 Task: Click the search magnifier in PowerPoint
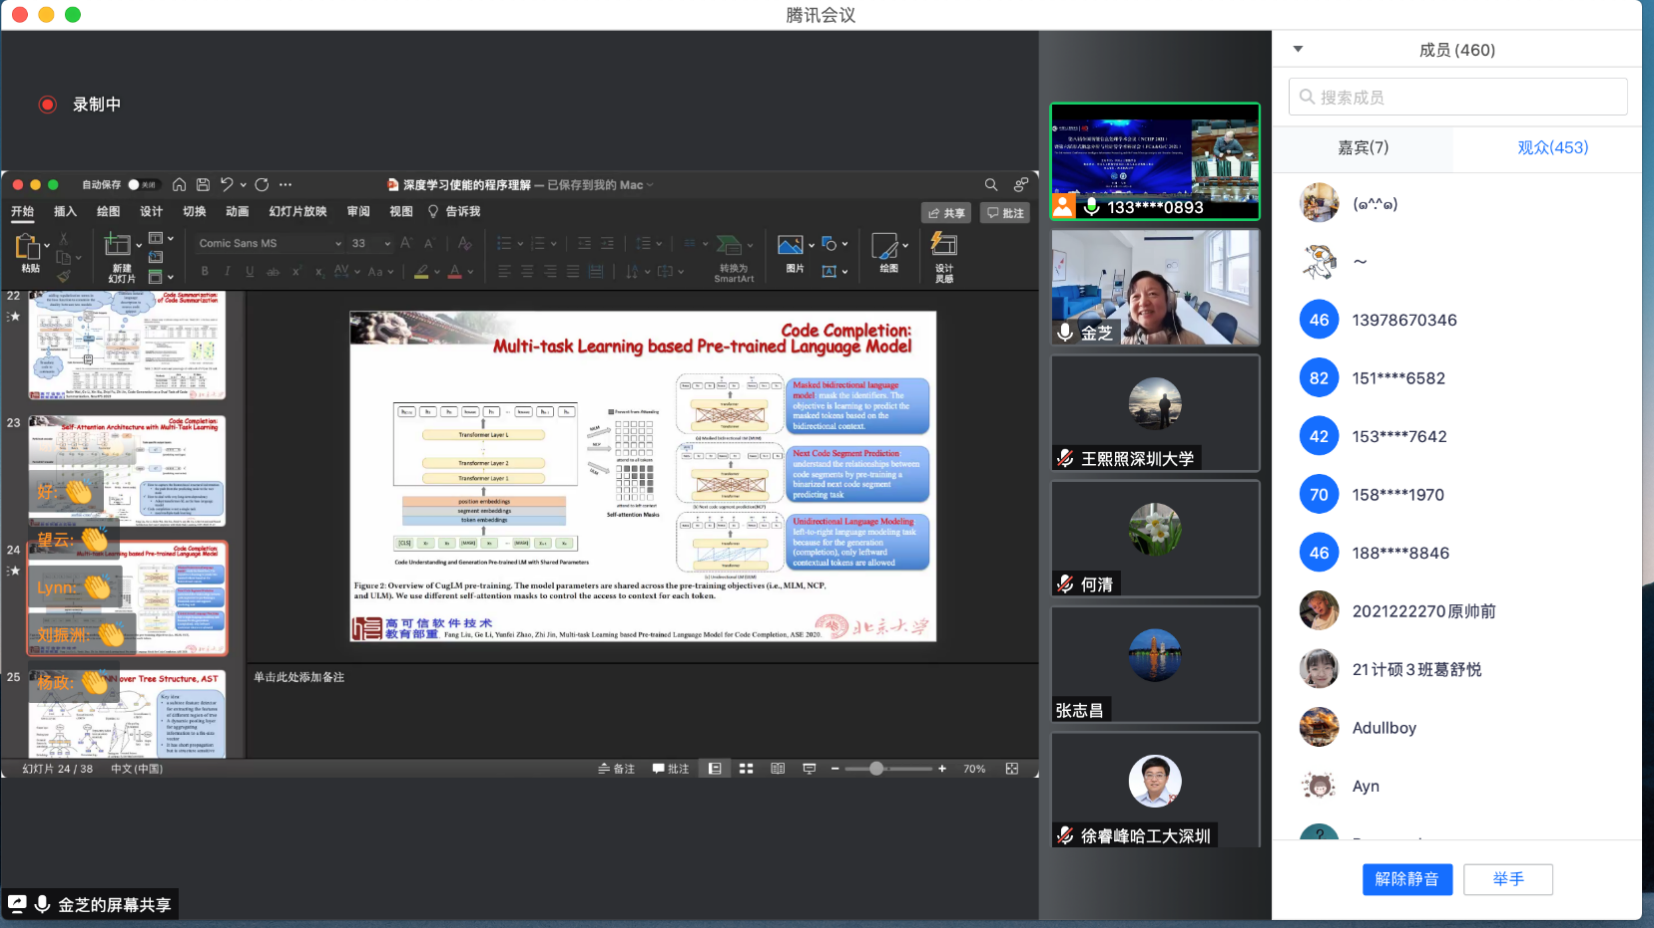(x=990, y=185)
